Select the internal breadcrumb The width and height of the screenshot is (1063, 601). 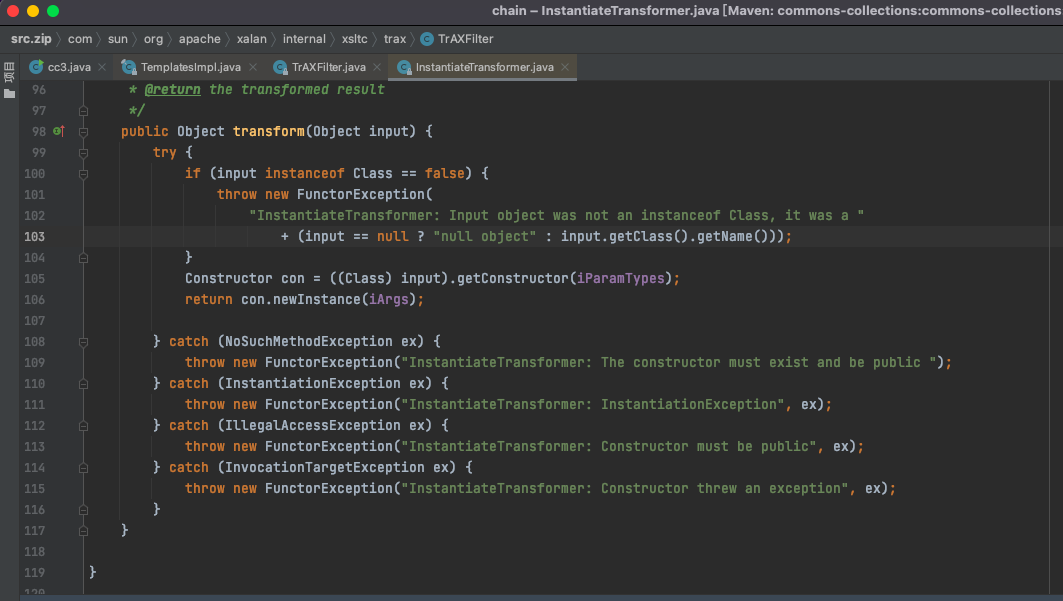coord(304,39)
